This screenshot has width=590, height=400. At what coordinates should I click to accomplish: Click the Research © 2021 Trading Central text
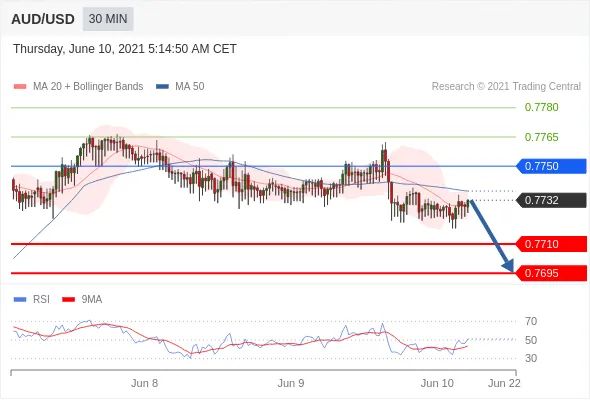click(x=506, y=87)
